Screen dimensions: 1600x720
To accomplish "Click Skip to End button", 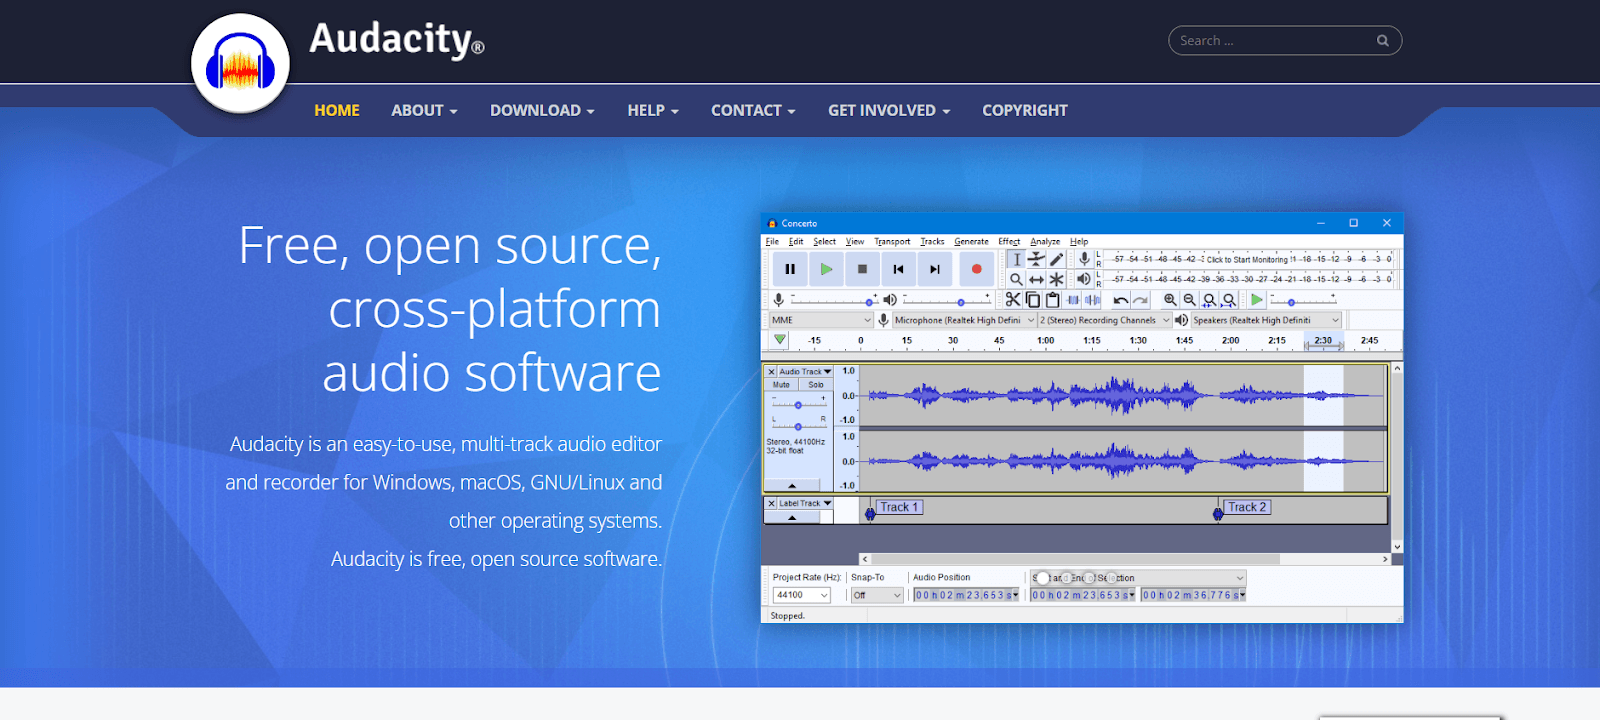I will coord(934,269).
